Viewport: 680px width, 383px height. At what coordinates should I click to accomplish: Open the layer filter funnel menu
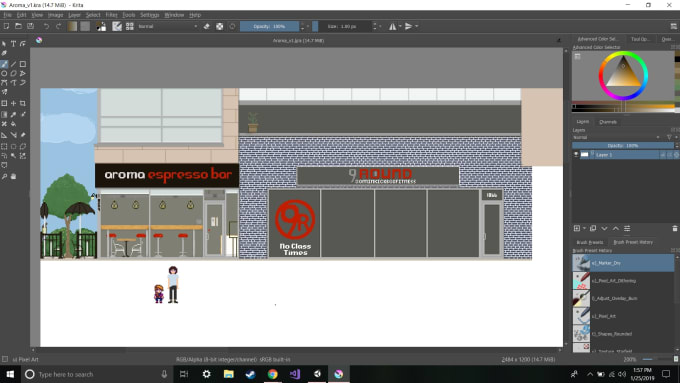(x=669, y=137)
